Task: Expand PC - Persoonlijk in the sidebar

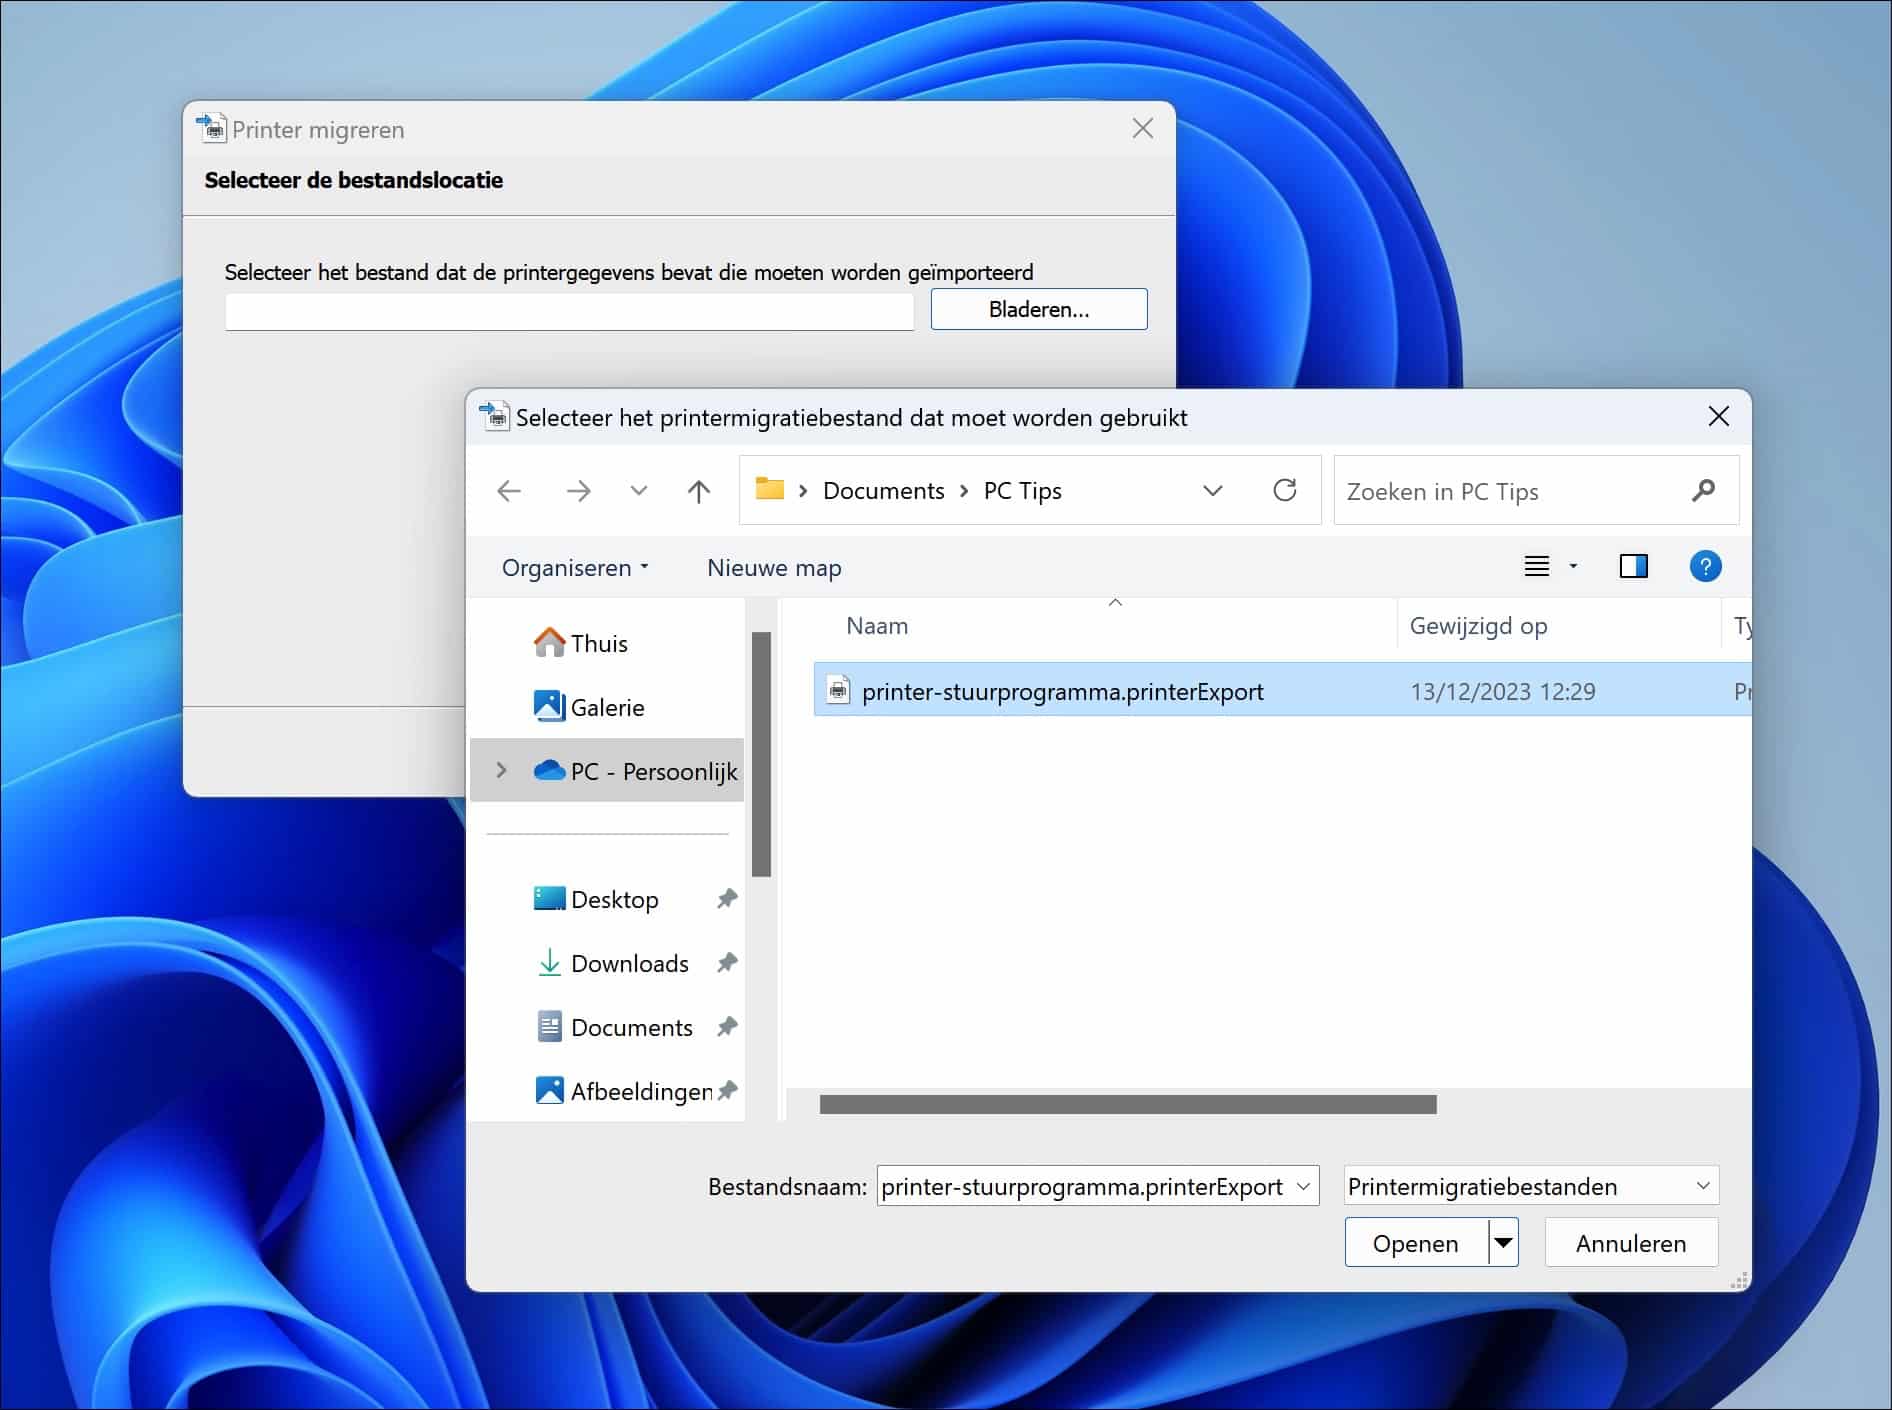Action: [x=500, y=770]
